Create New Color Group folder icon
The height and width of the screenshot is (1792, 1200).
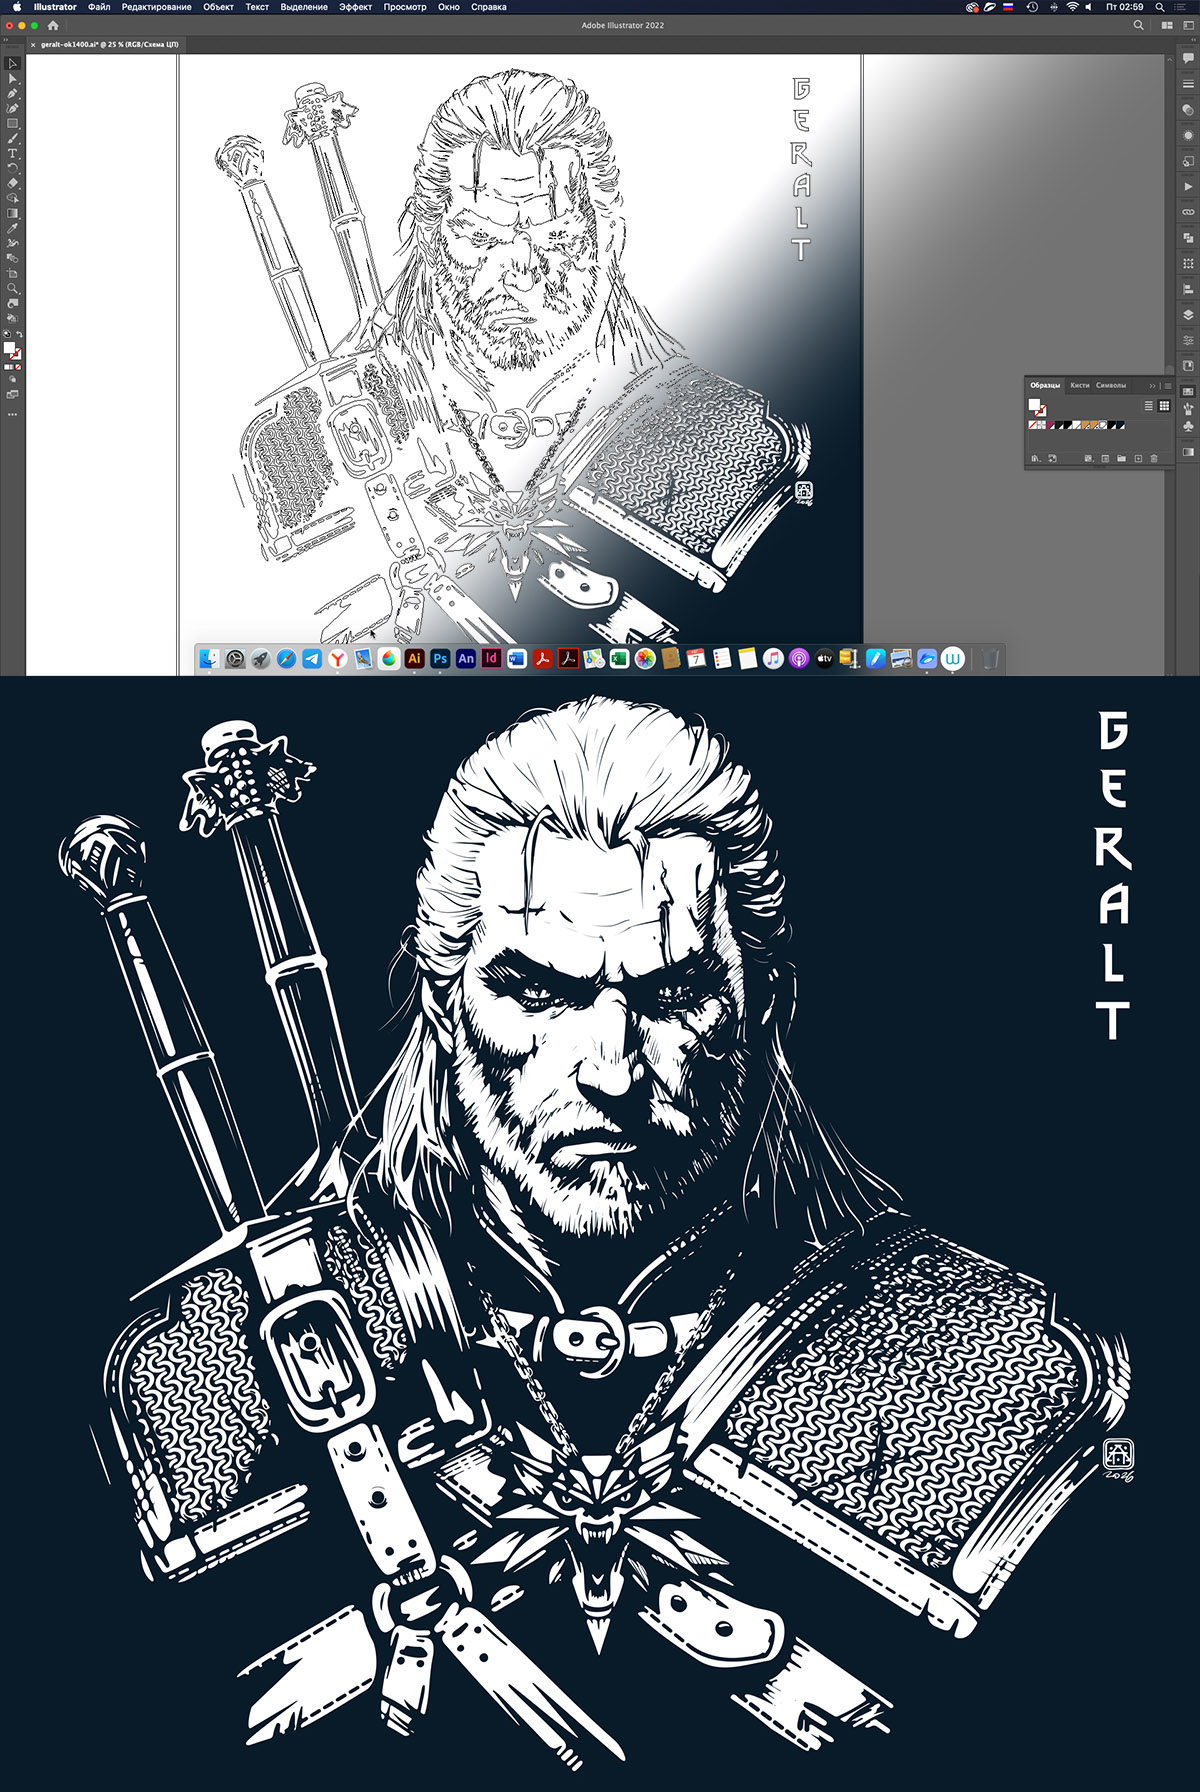coord(1122,458)
